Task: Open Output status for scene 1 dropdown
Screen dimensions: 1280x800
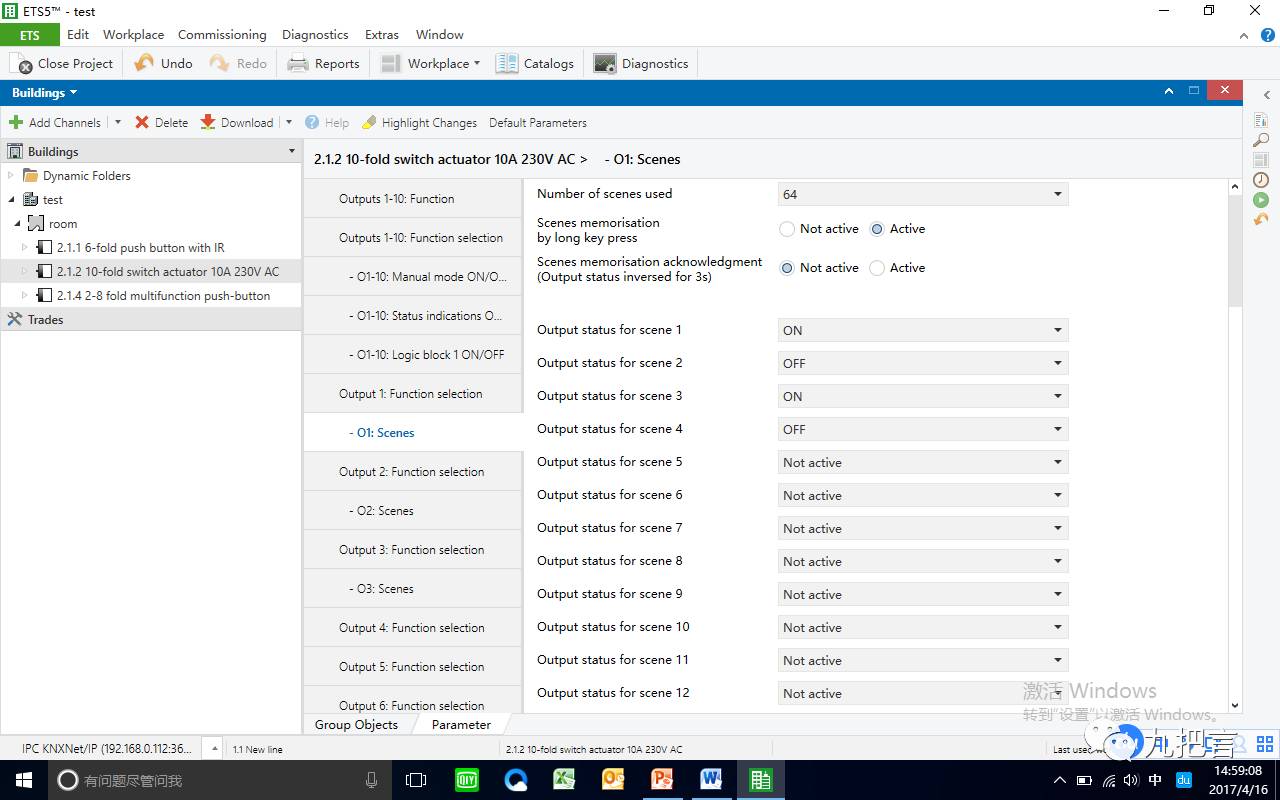Action: [x=922, y=330]
